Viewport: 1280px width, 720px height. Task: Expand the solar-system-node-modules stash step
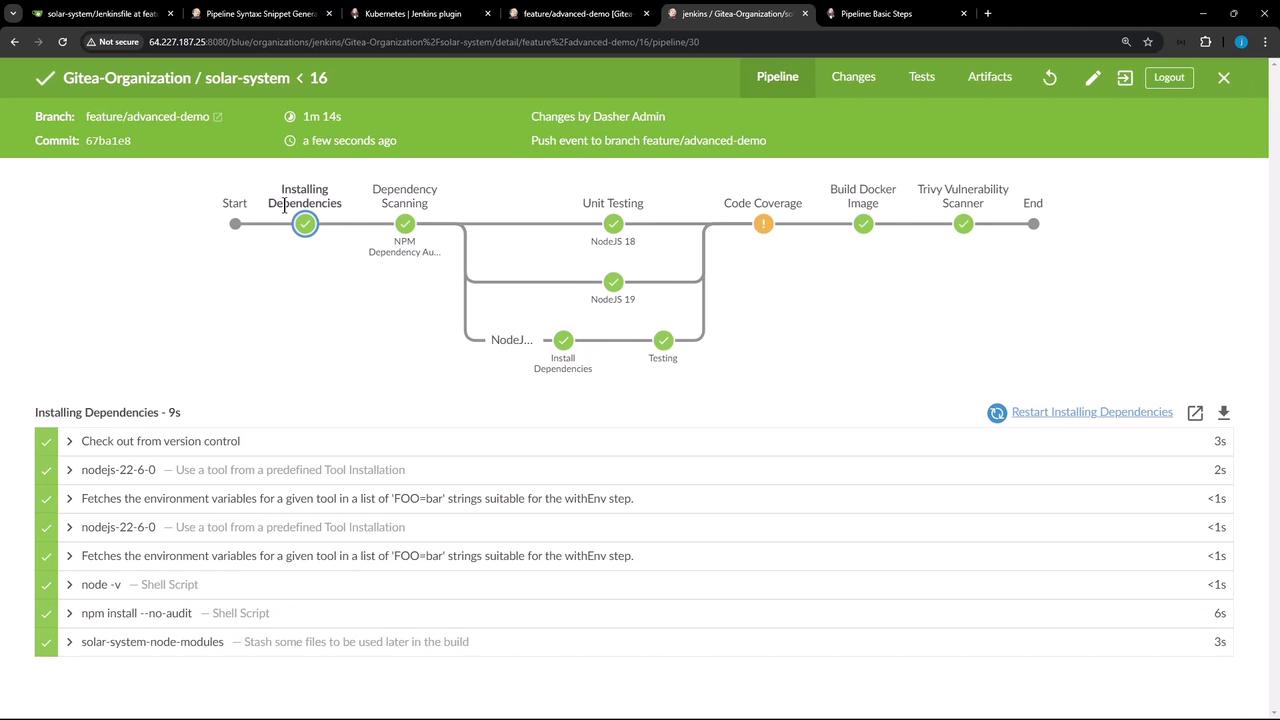[x=70, y=642]
